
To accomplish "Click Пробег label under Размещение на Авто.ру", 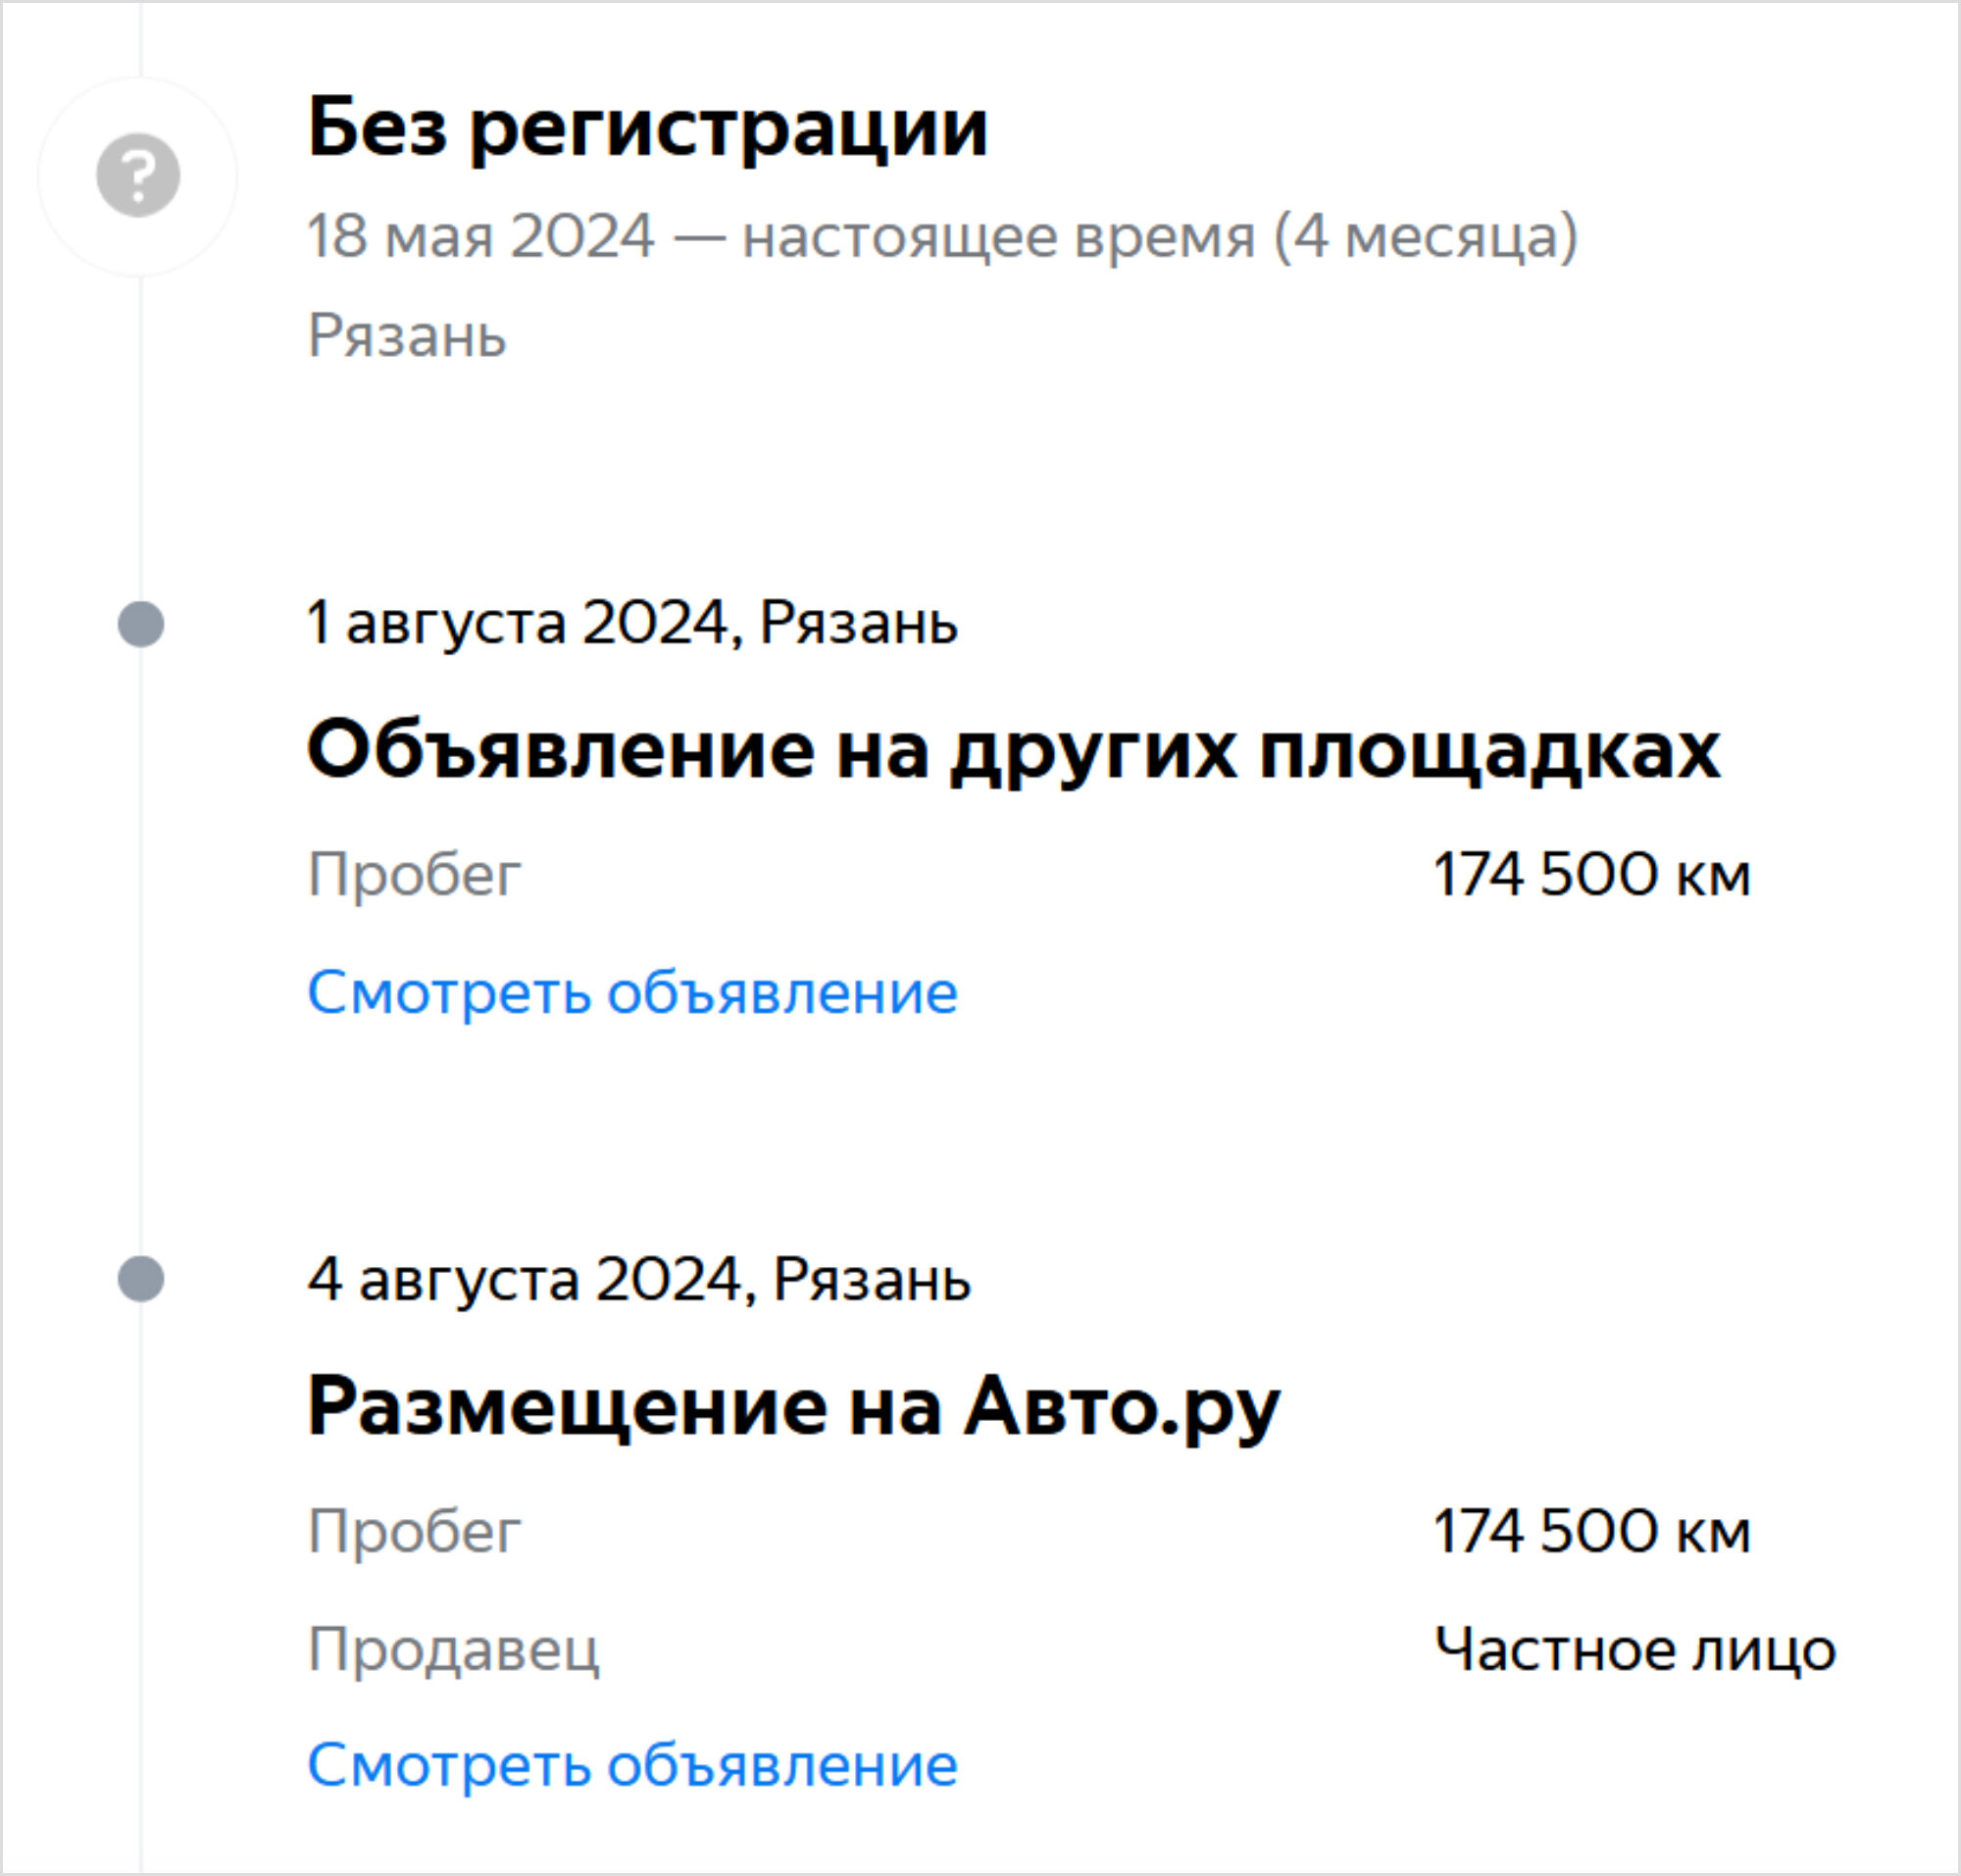I will coord(414,1532).
